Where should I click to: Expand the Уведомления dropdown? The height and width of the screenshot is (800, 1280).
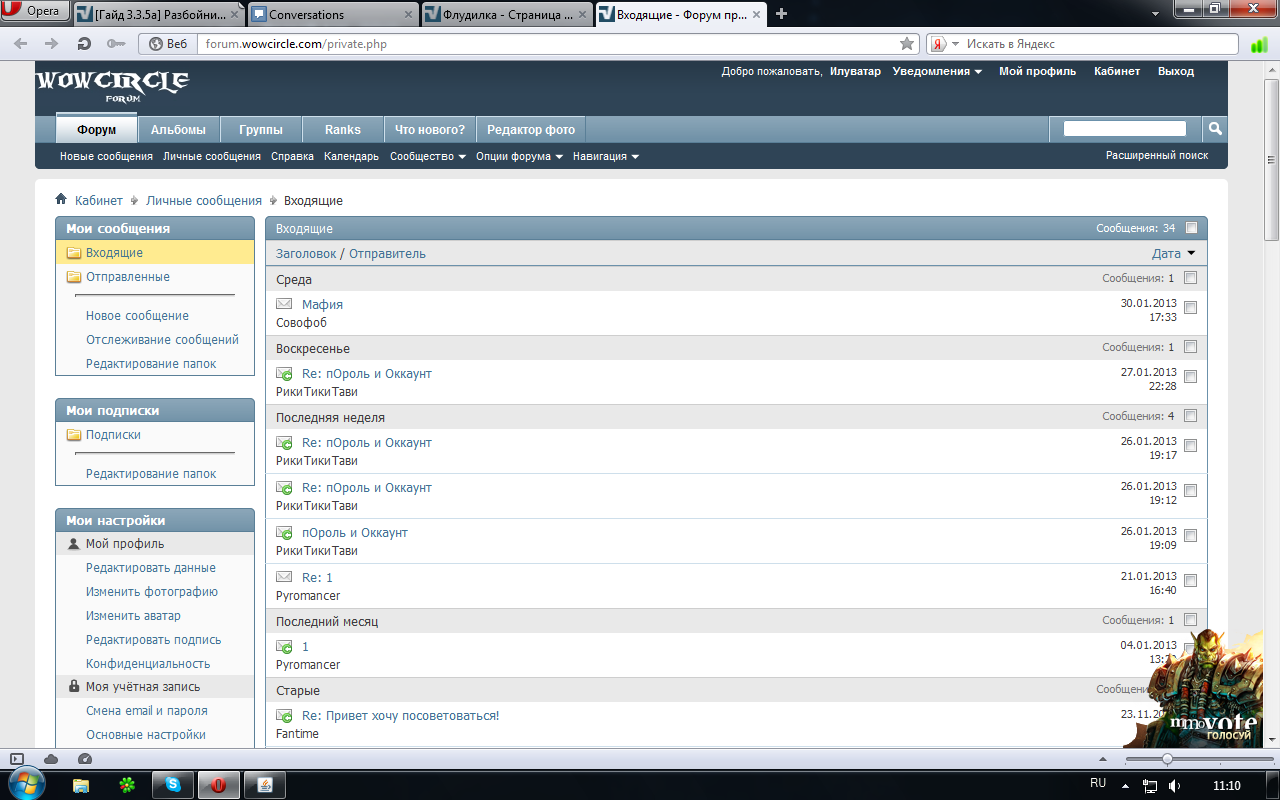click(x=937, y=72)
